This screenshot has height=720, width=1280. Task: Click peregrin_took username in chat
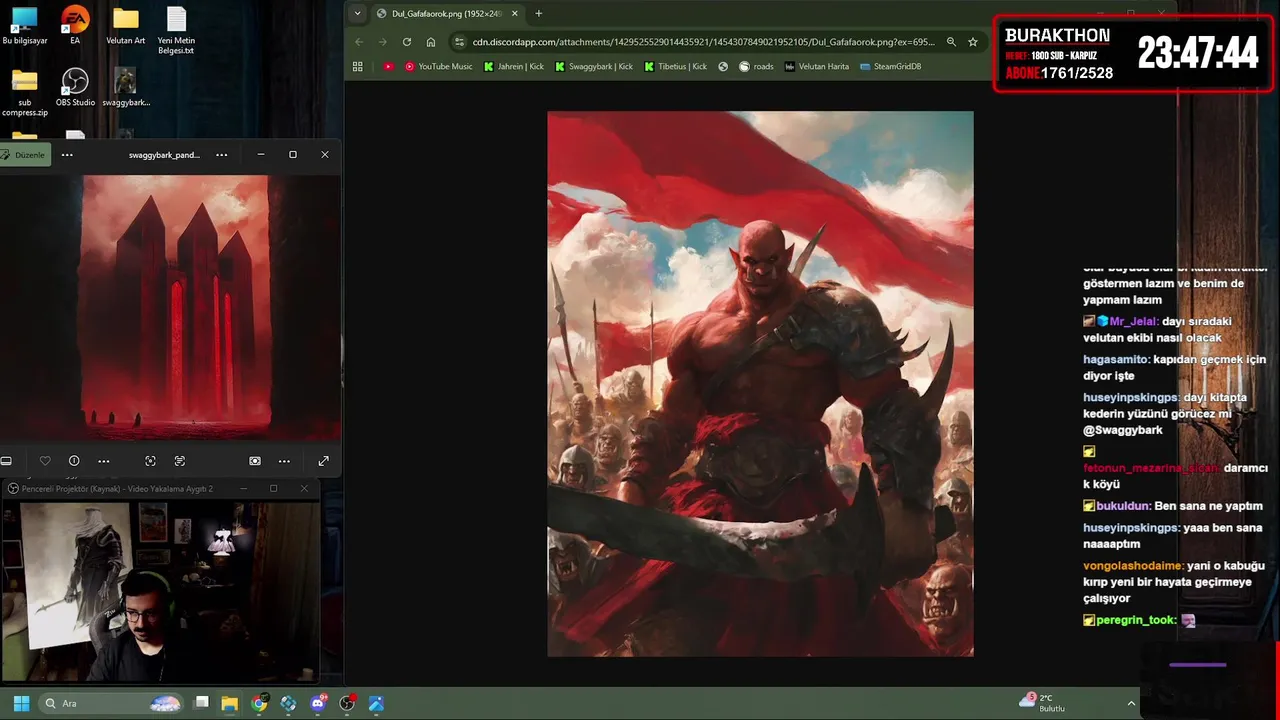[1136, 620]
